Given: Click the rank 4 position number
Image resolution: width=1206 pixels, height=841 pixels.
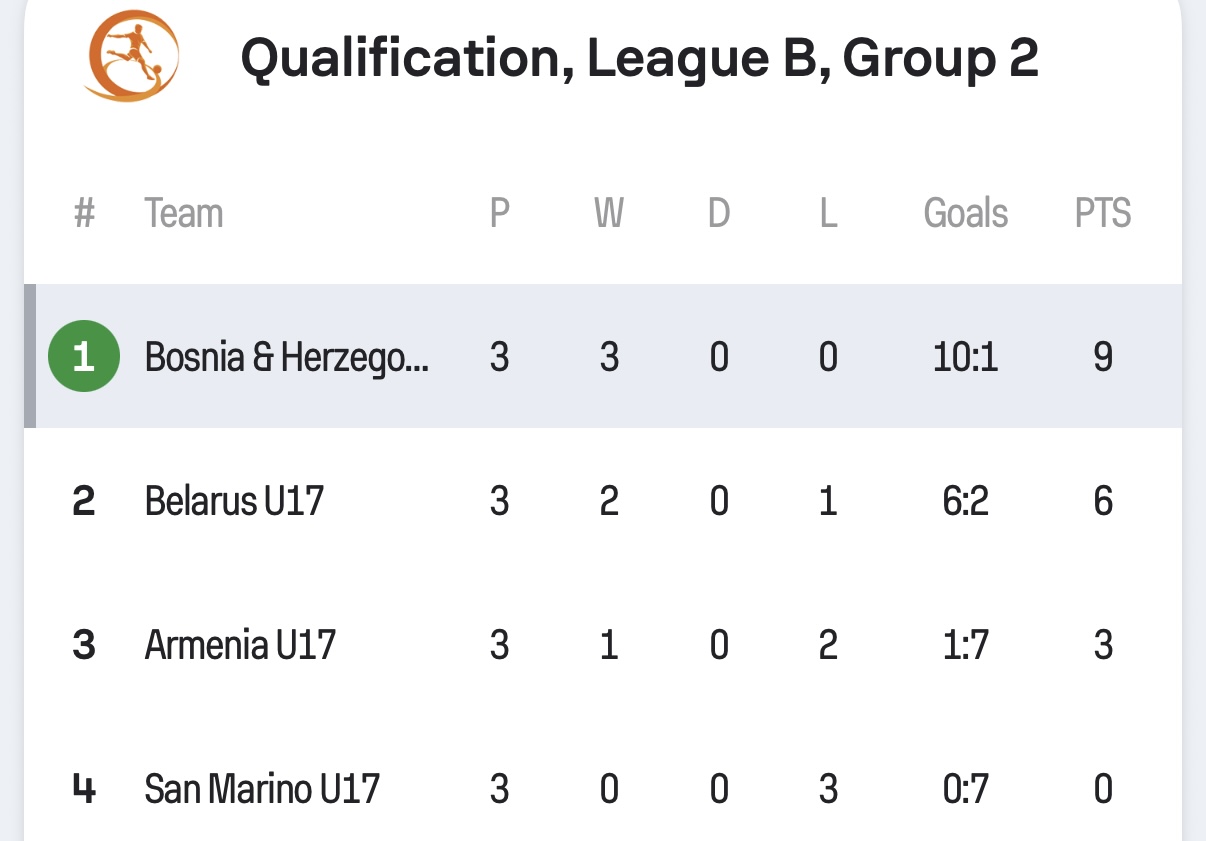Looking at the screenshot, I should point(84,789).
